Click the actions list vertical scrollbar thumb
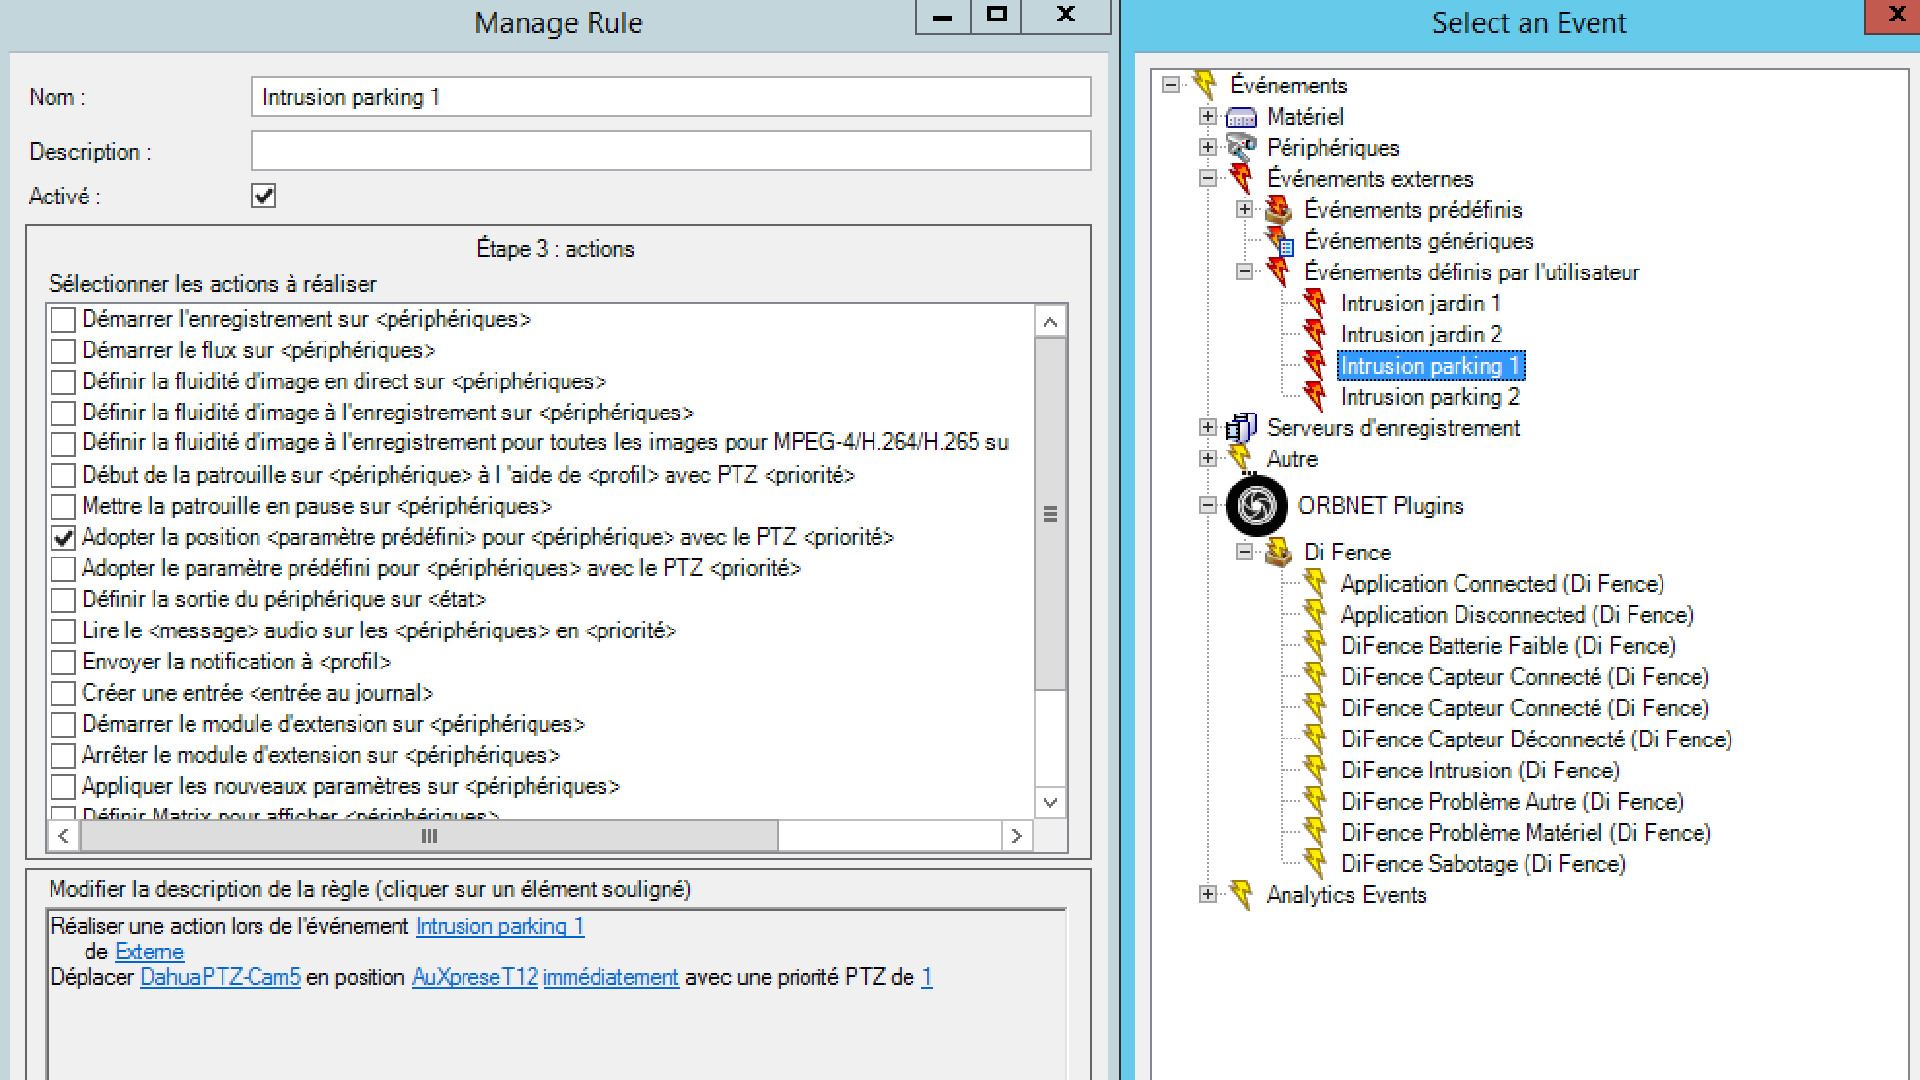Viewport: 1920px width, 1080px height. tap(1050, 514)
